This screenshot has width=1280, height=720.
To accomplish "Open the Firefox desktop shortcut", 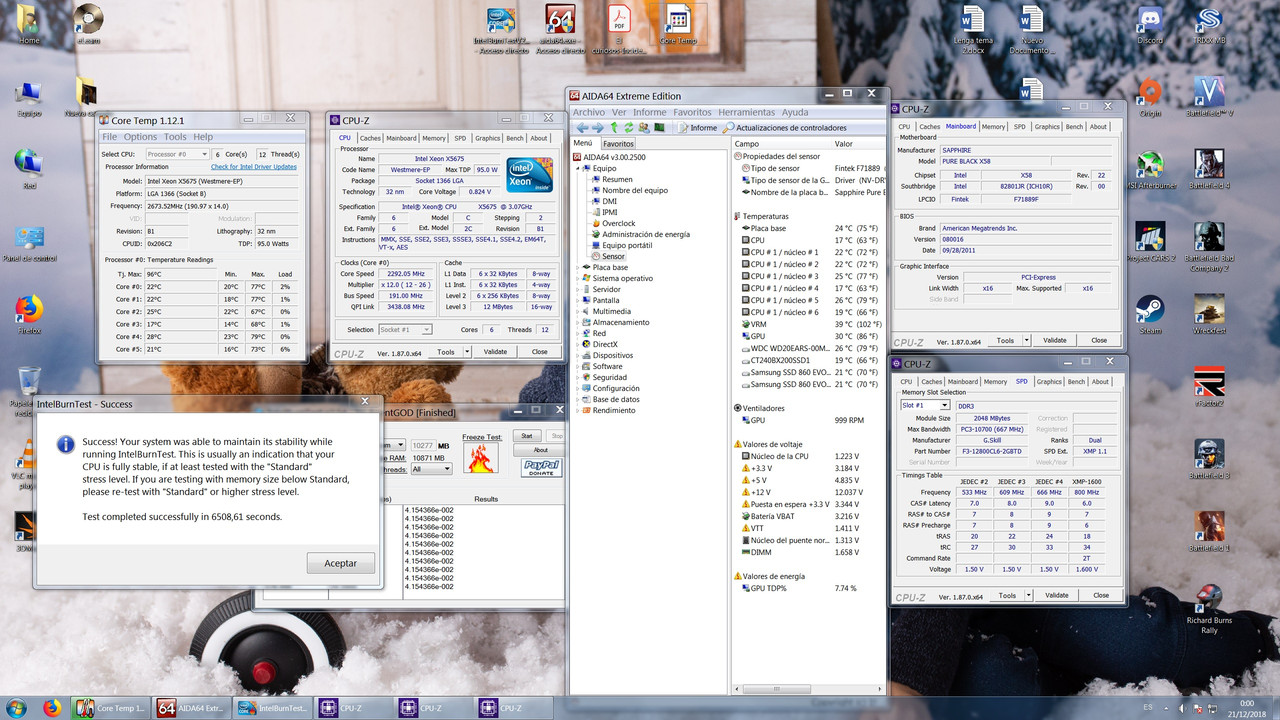I will coord(29,314).
